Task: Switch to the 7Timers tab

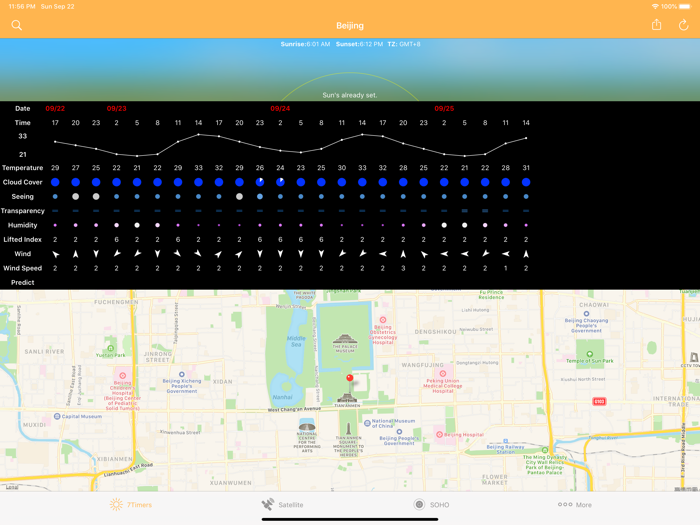Action: point(131,504)
